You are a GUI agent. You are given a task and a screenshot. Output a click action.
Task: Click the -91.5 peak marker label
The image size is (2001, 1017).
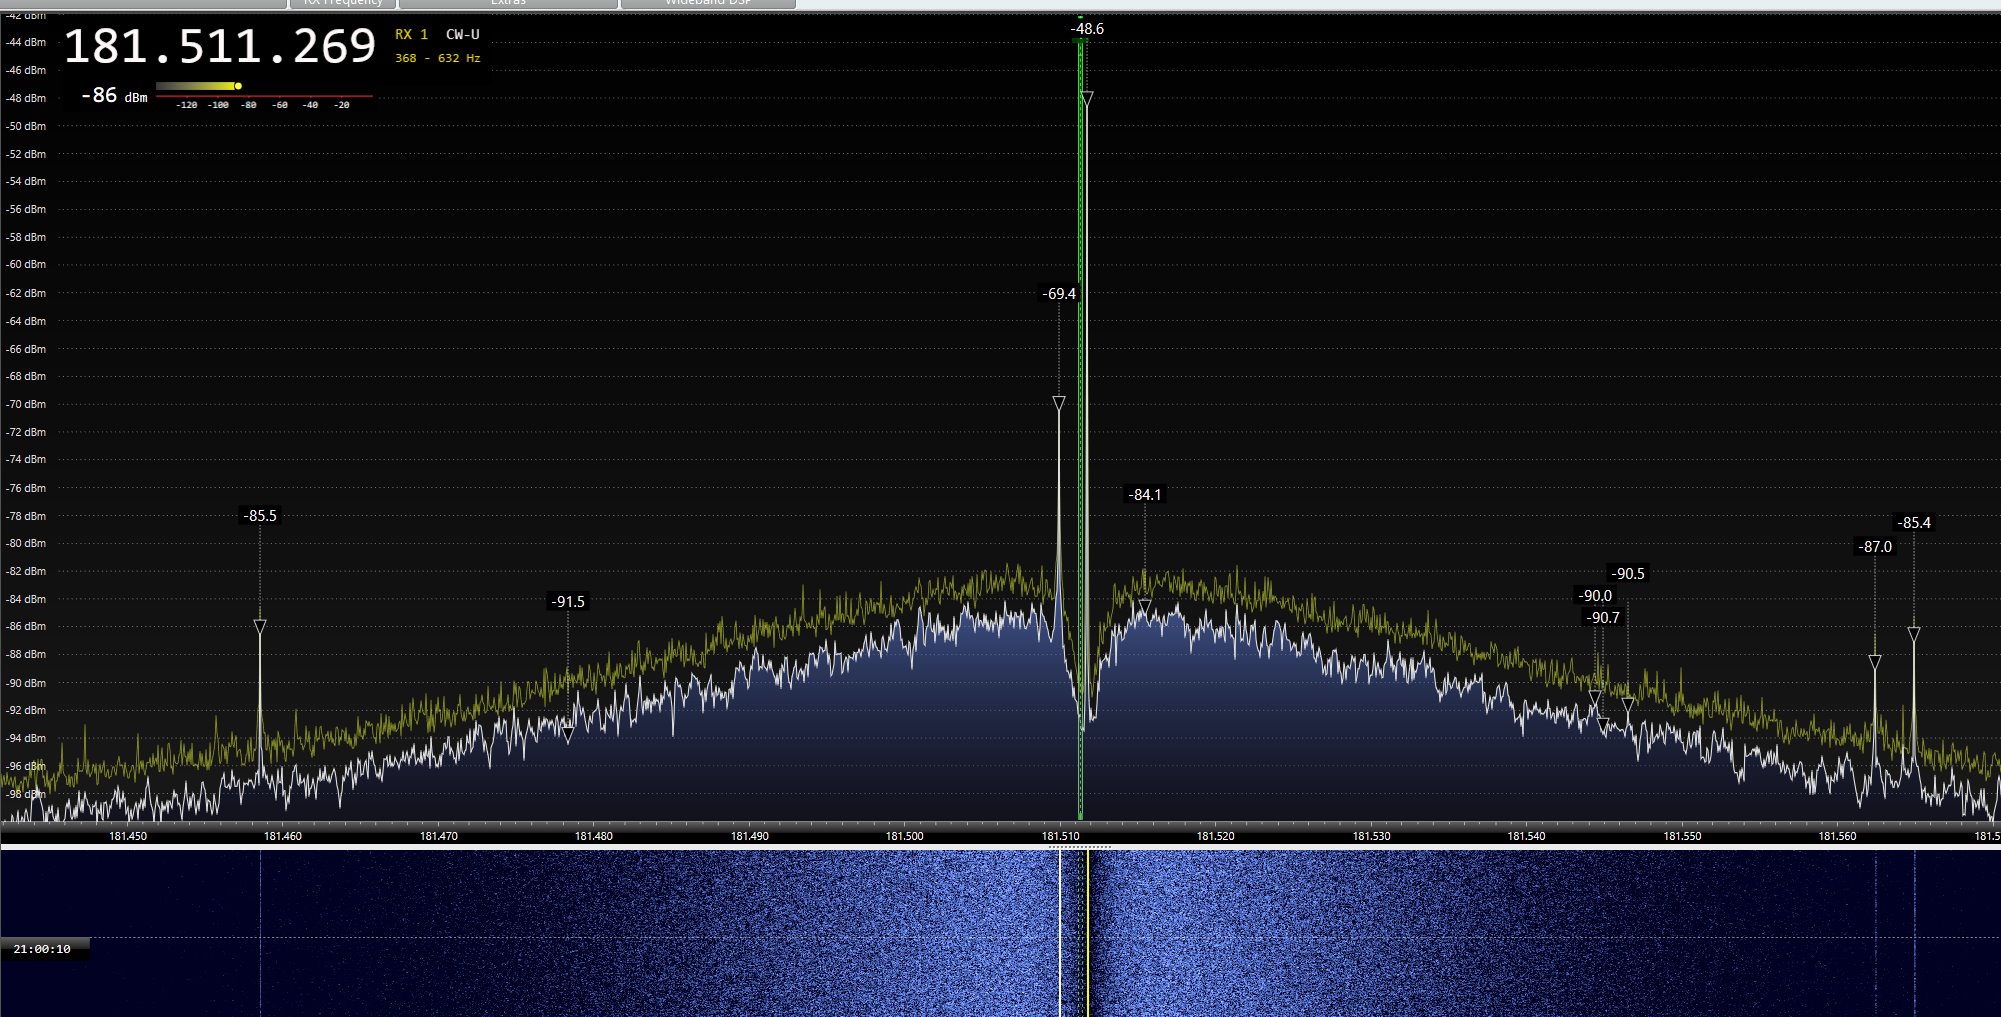[568, 602]
